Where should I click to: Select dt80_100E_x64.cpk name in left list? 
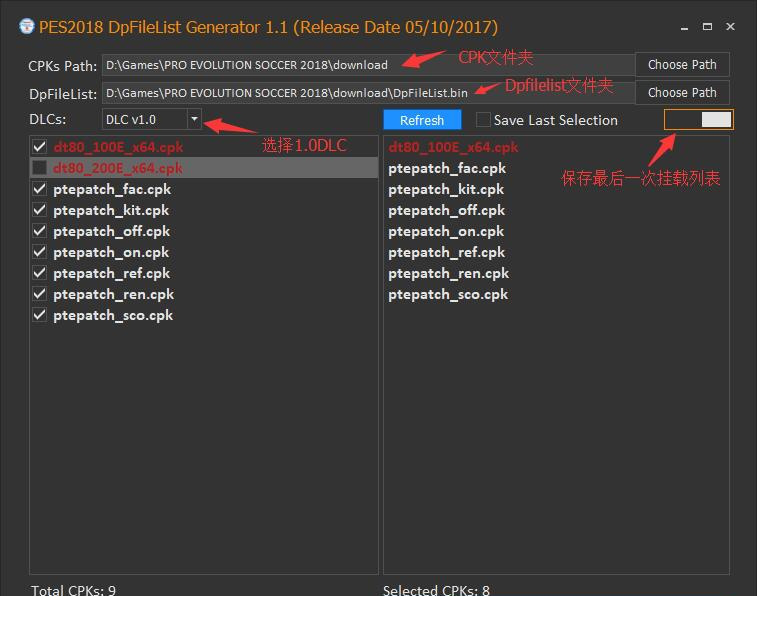pyautogui.click(x=118, y=147)
